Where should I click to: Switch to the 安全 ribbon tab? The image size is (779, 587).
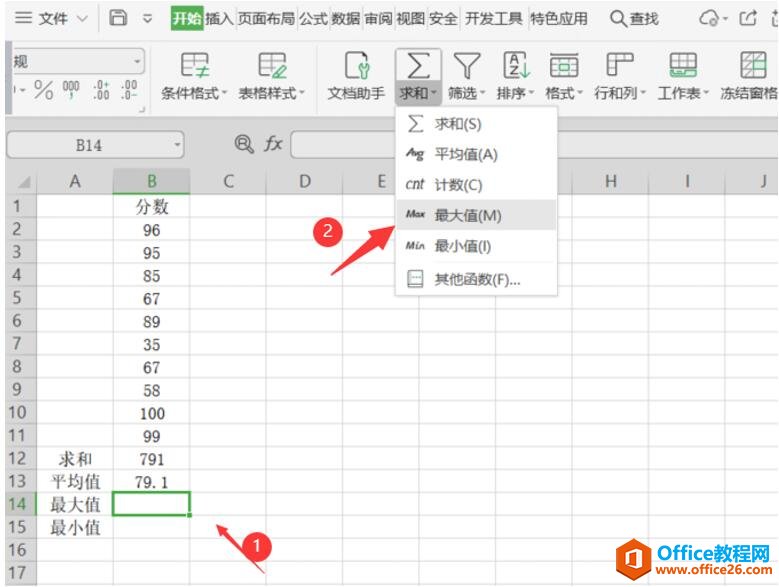tap(443, 19)
